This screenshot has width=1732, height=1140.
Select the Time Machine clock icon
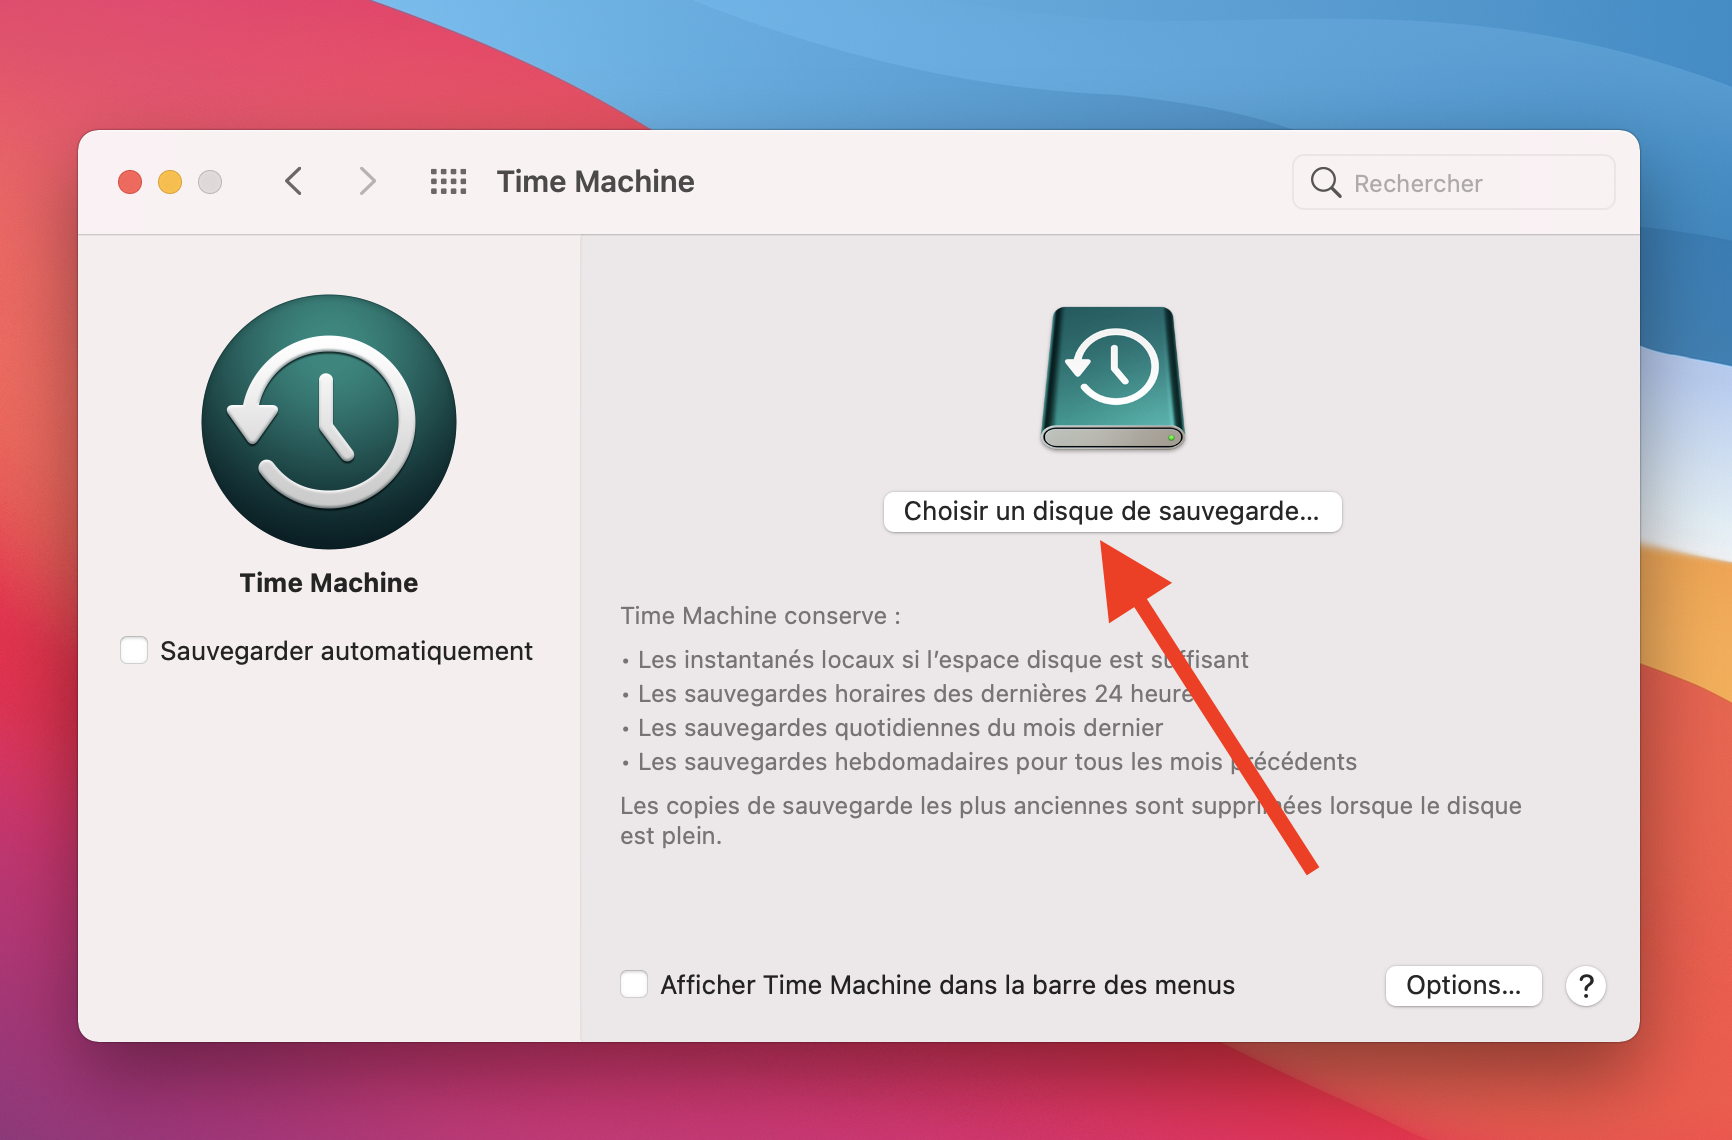(x=328, y=421)
